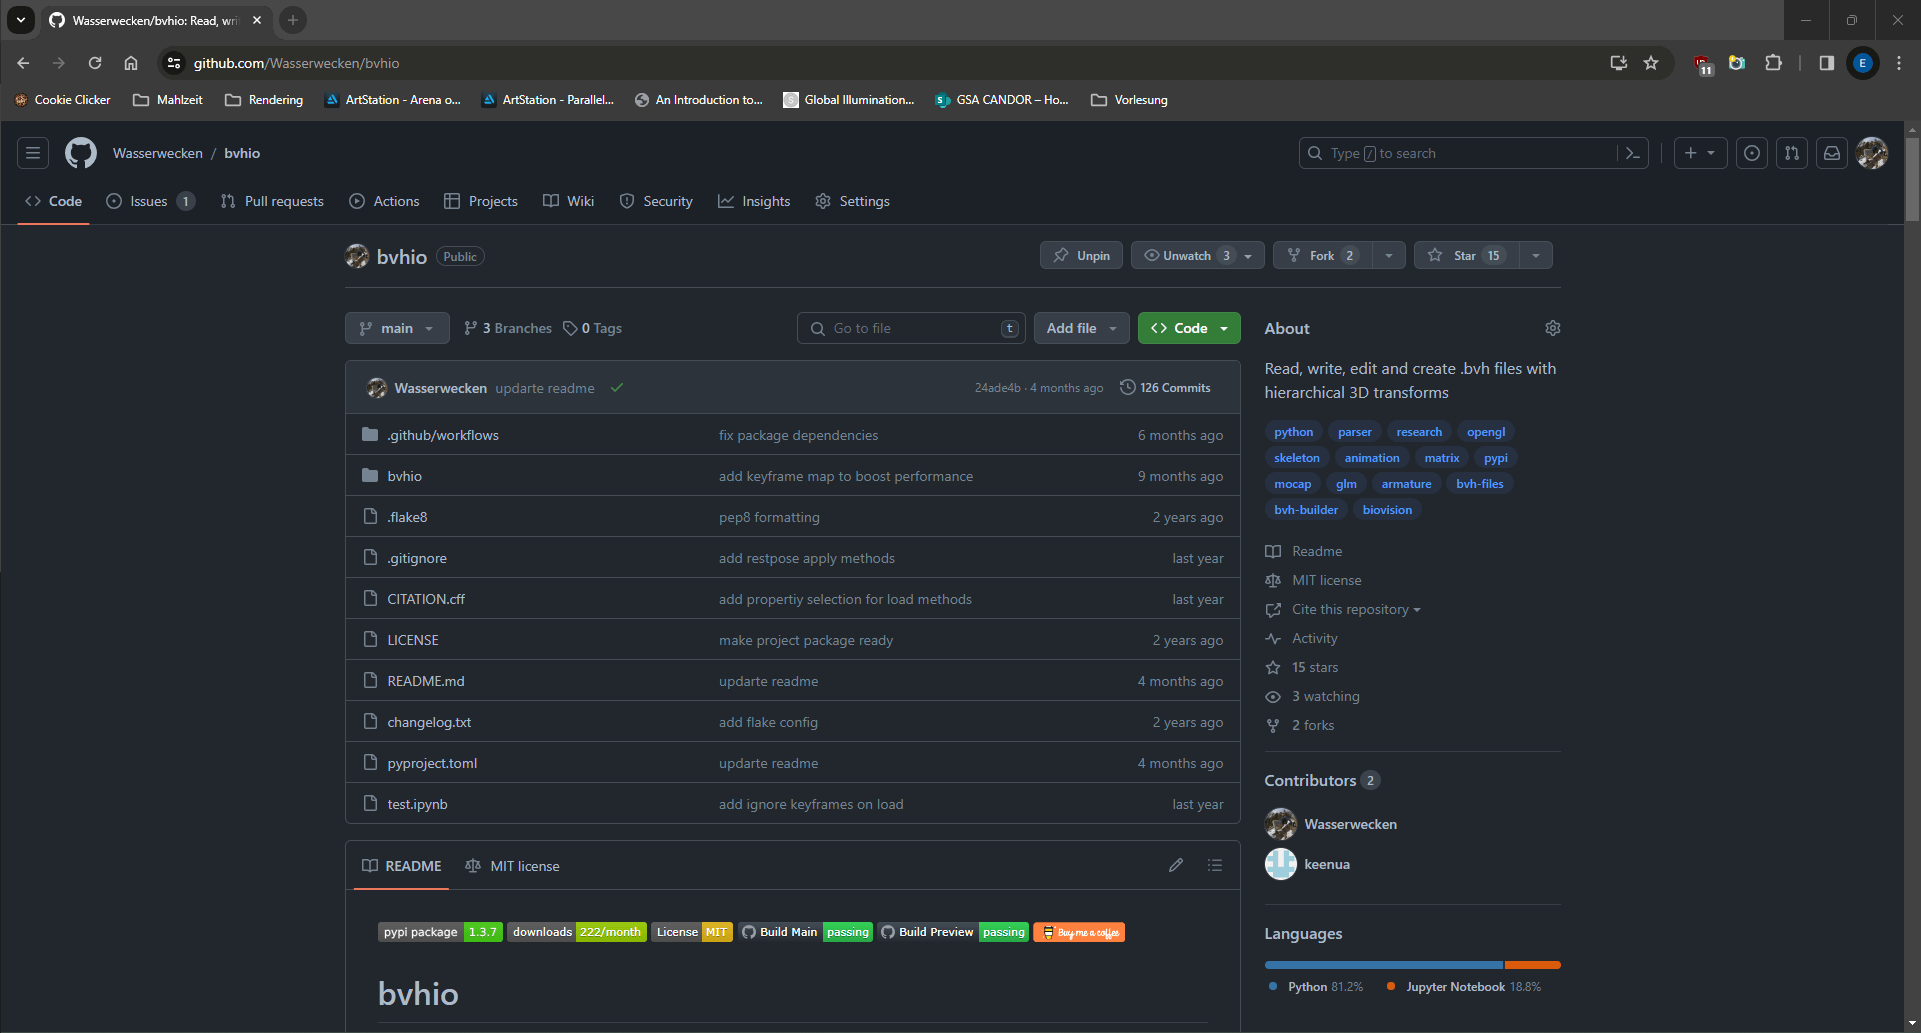Viewport: 1921px width, 1033px height.
Task: Edit the README with pencil icon
Action: pyautogui.click(x=1176, y=865)
